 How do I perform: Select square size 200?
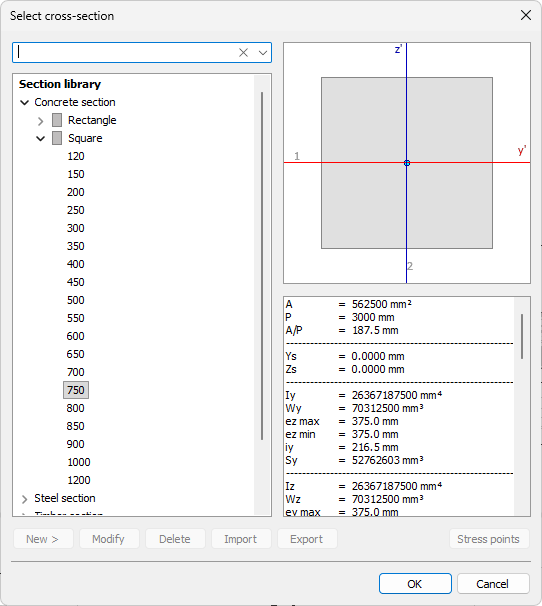(x=76, y=192)
